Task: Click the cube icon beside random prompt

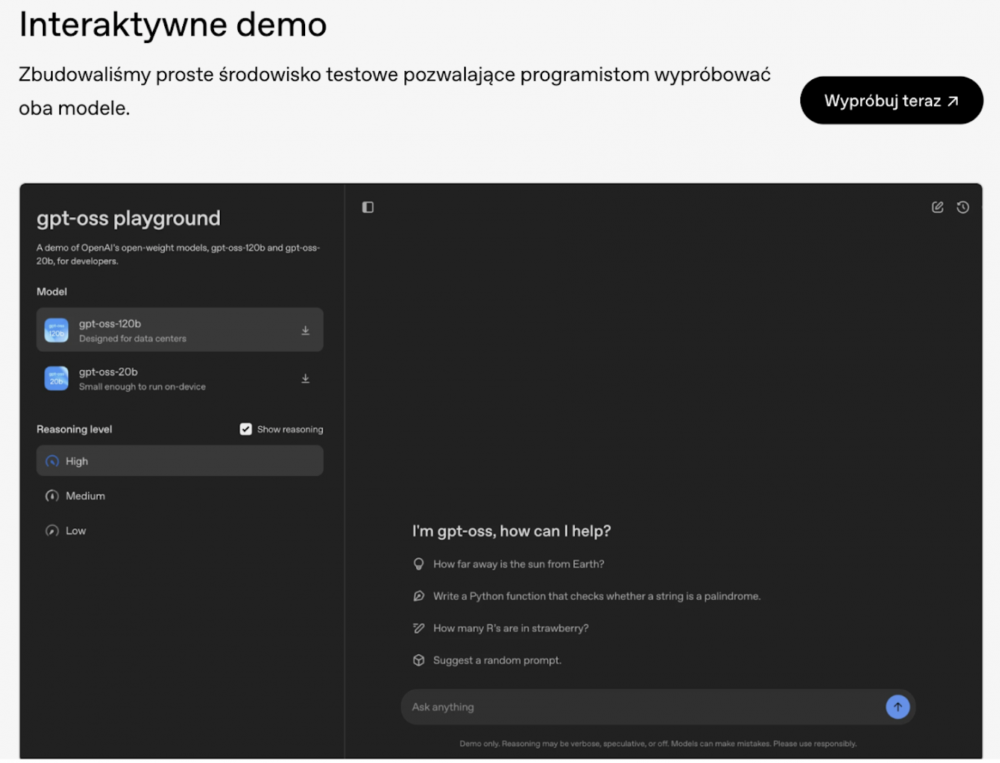Action: (x=418, y=660)
